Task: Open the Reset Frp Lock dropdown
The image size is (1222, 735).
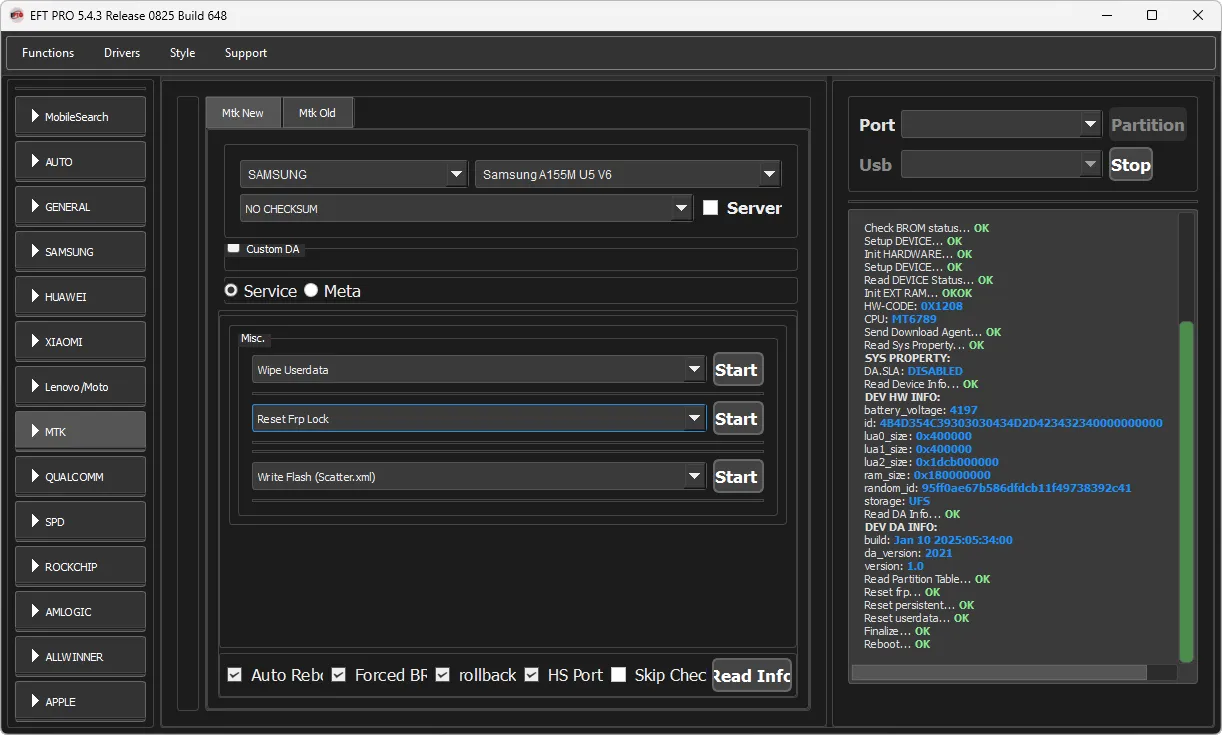Action: (694, 418)
